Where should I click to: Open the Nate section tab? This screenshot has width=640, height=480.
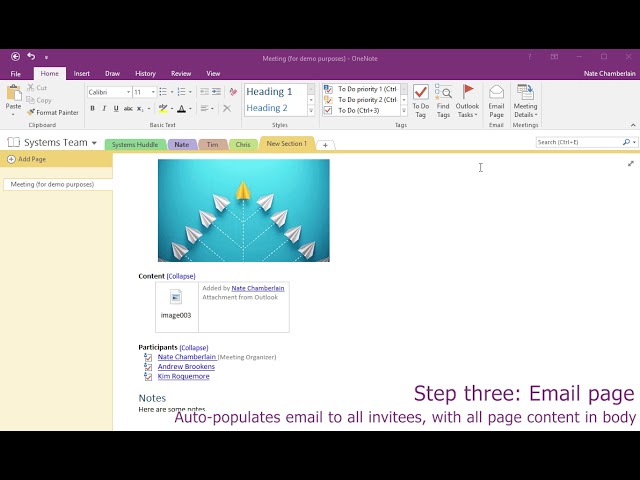coord(182,144)
